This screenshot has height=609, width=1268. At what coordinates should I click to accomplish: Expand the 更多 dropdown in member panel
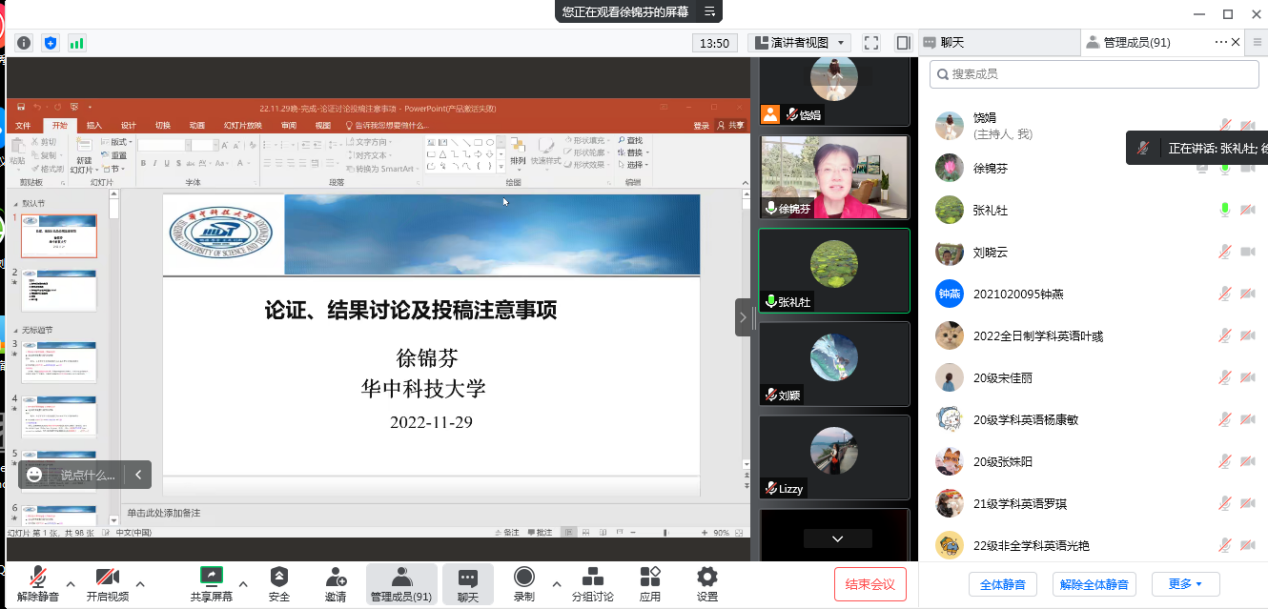pos(1185,584)
